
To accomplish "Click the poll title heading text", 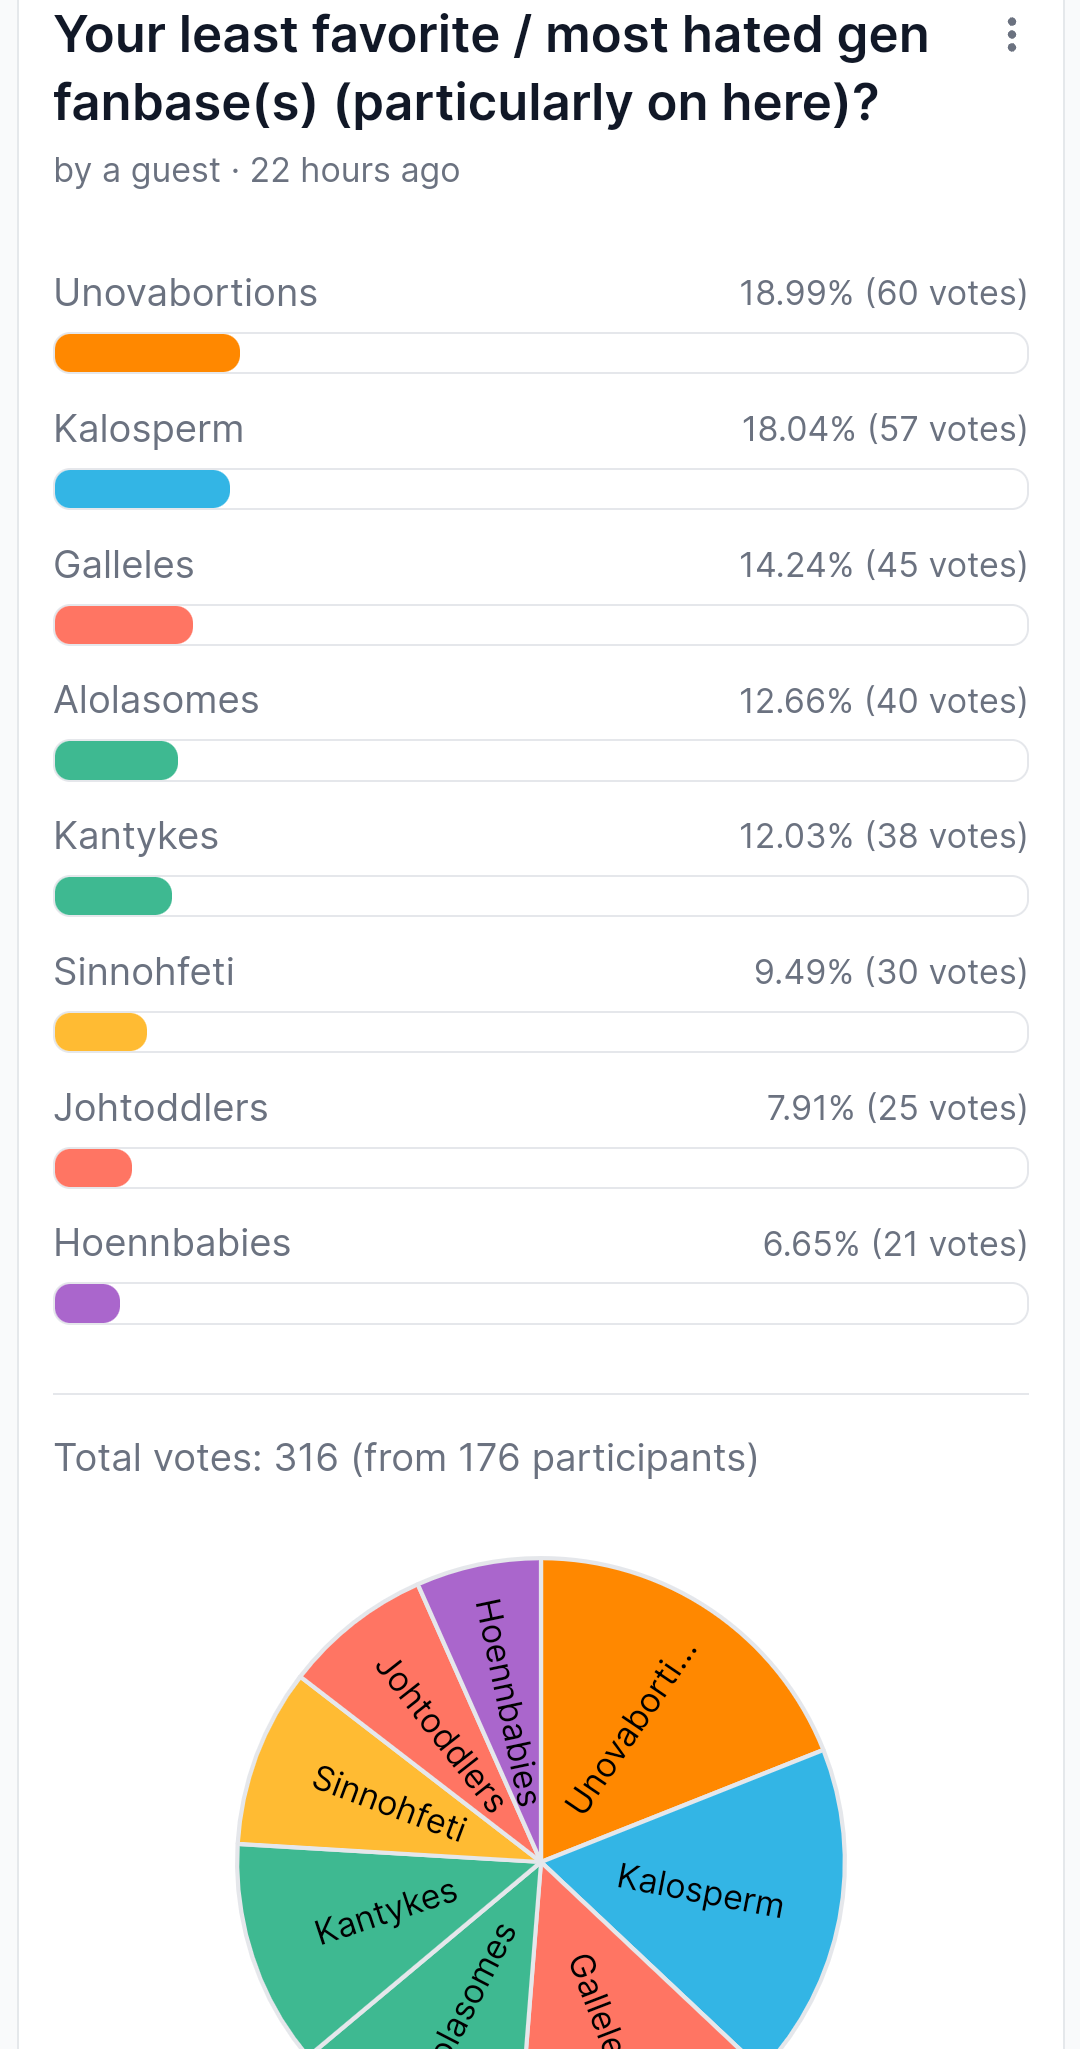I will [491, 68].
